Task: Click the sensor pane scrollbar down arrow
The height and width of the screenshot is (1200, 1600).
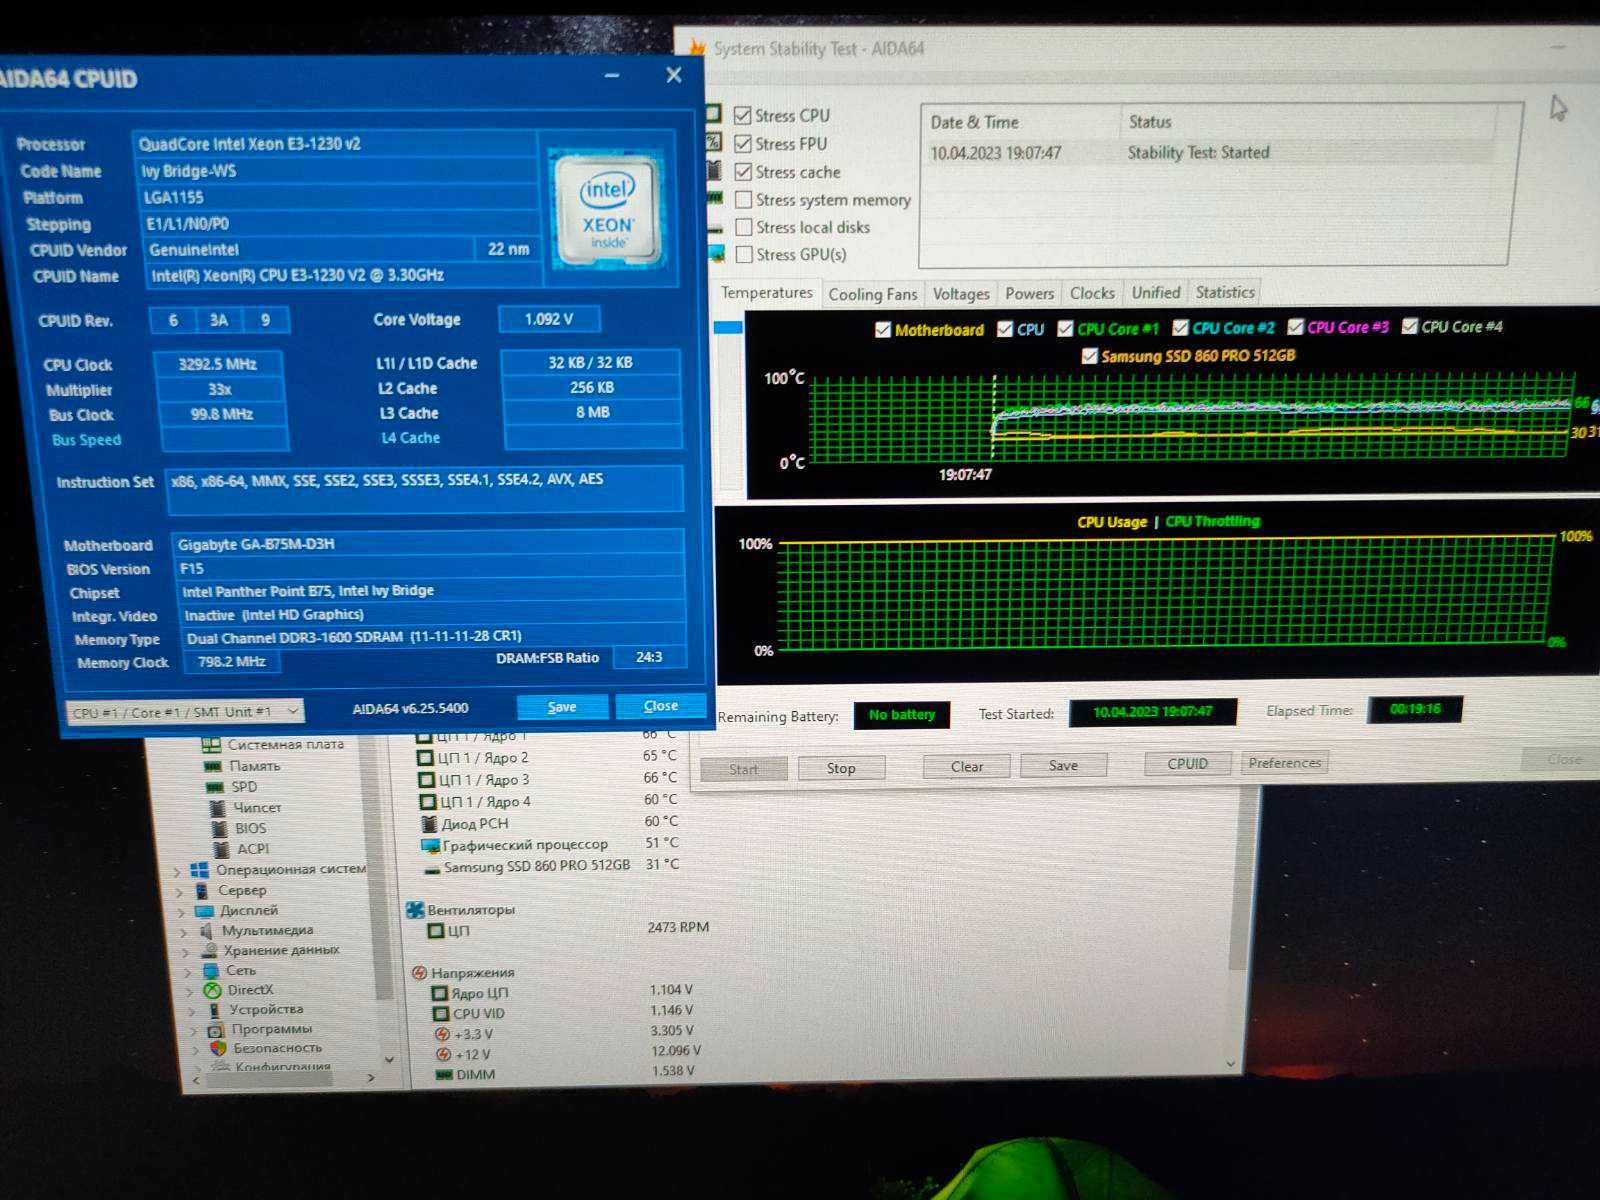Action: pyautogui.click(x=1230, y=1064)
